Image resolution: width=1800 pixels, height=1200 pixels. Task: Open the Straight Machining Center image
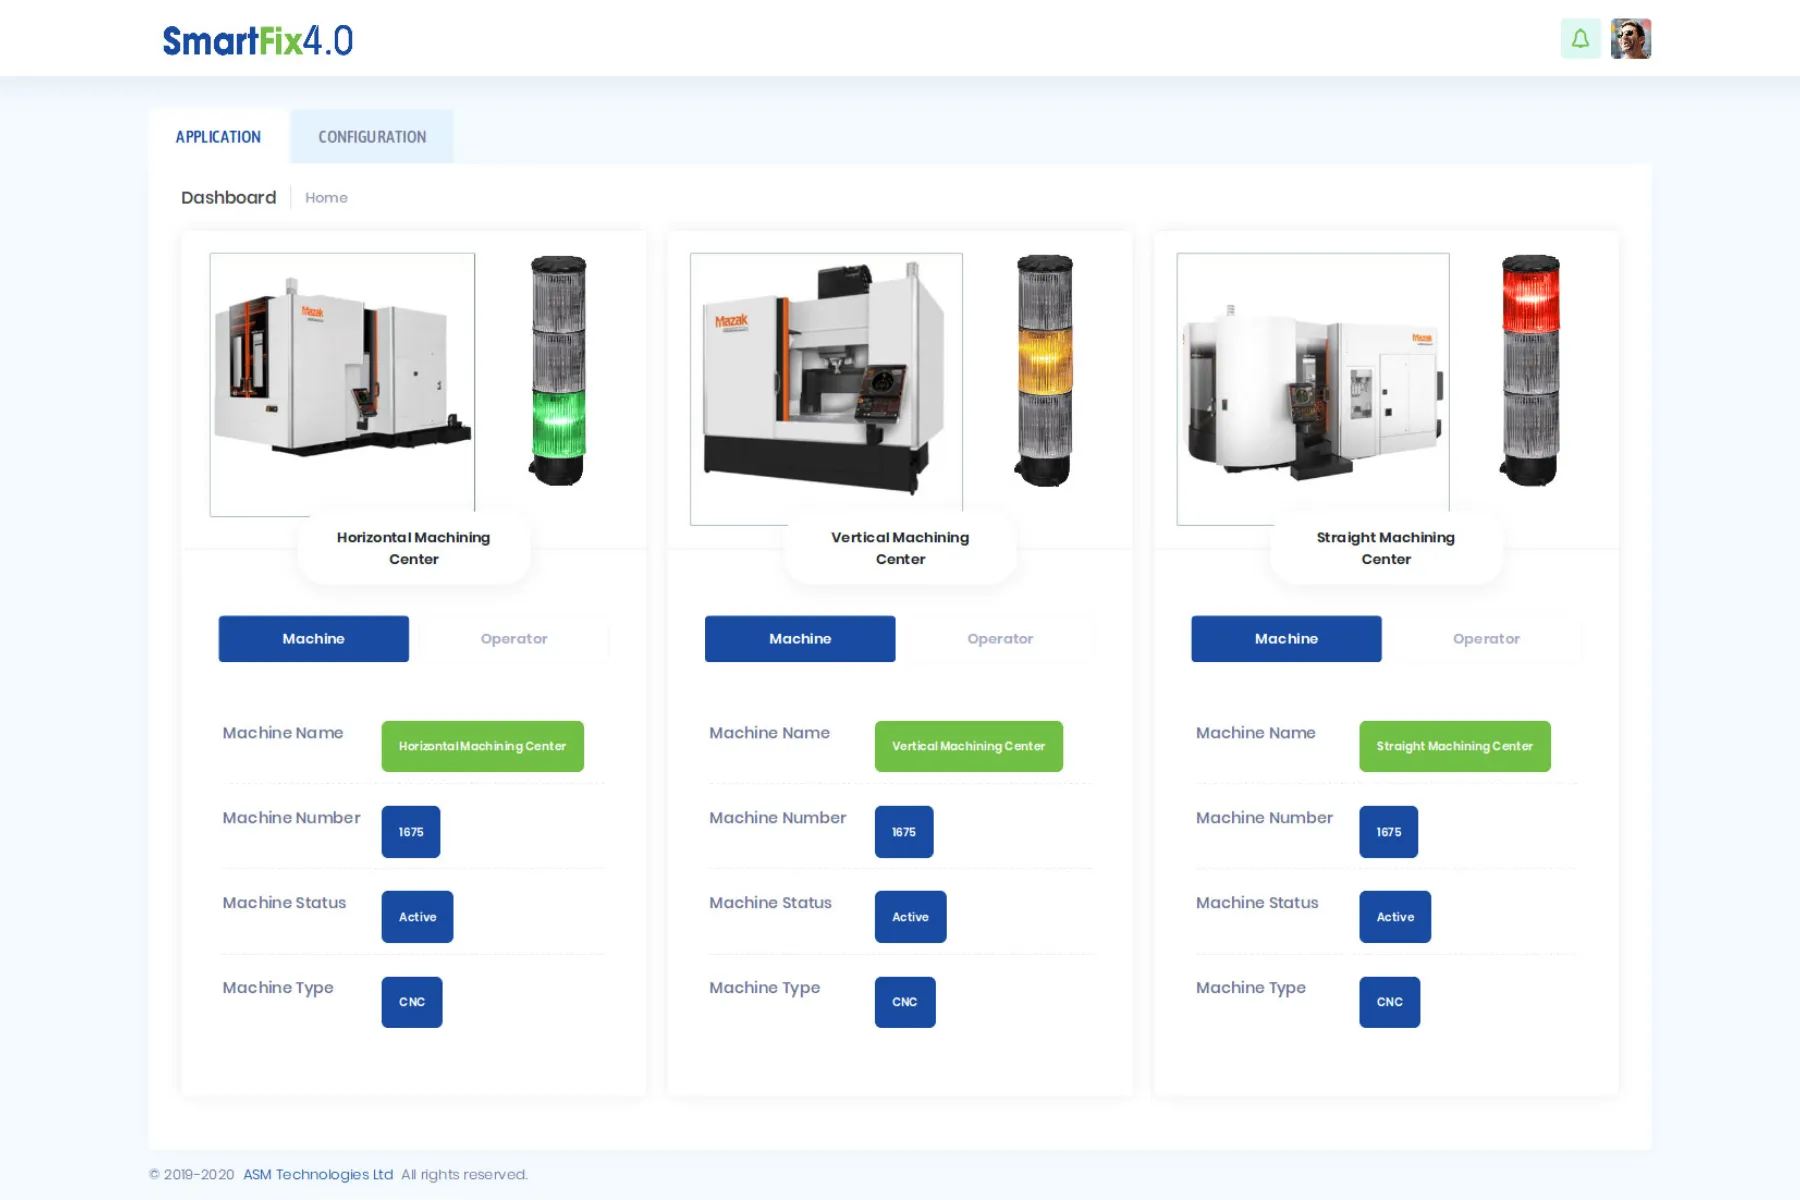[1312, 388]
